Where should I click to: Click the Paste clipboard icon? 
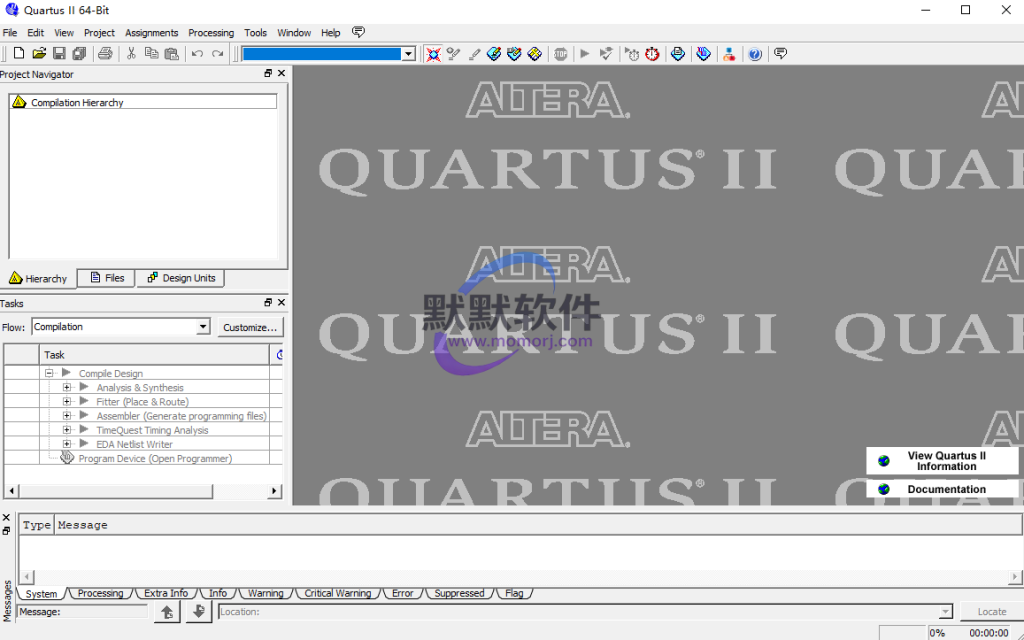(172, 54)
